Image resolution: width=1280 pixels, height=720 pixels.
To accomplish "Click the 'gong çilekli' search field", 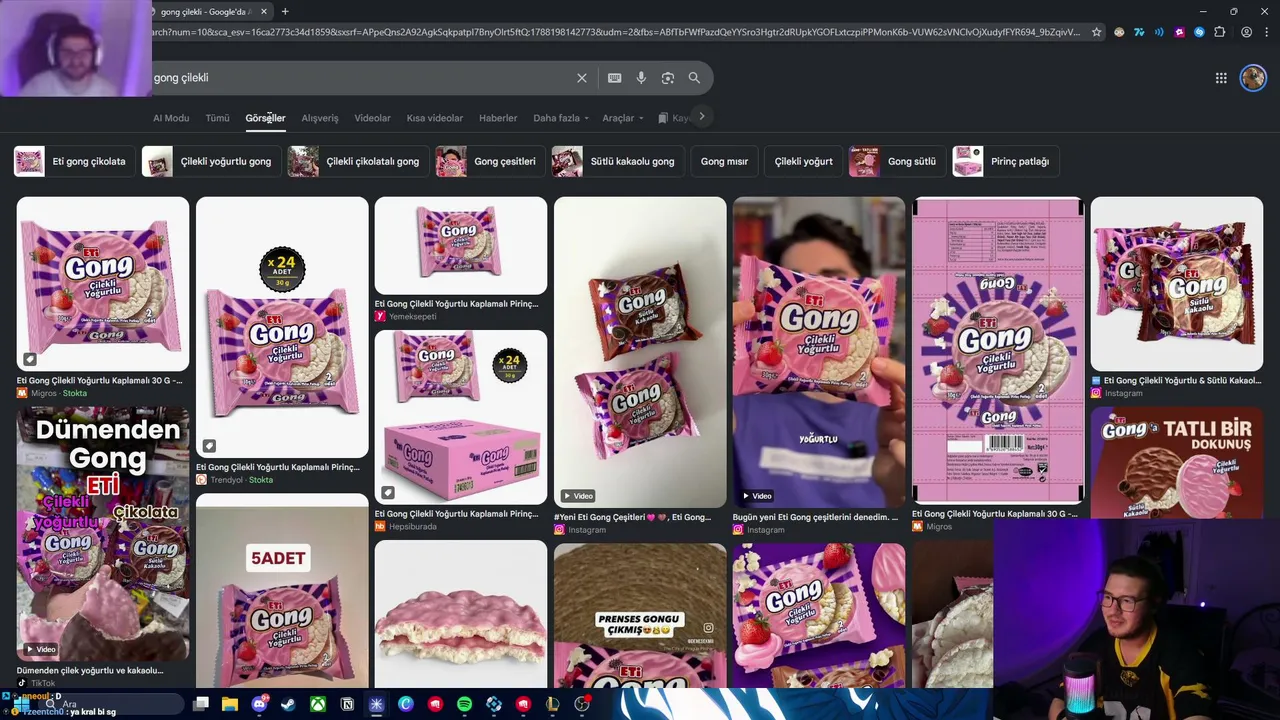I will 360,78.
